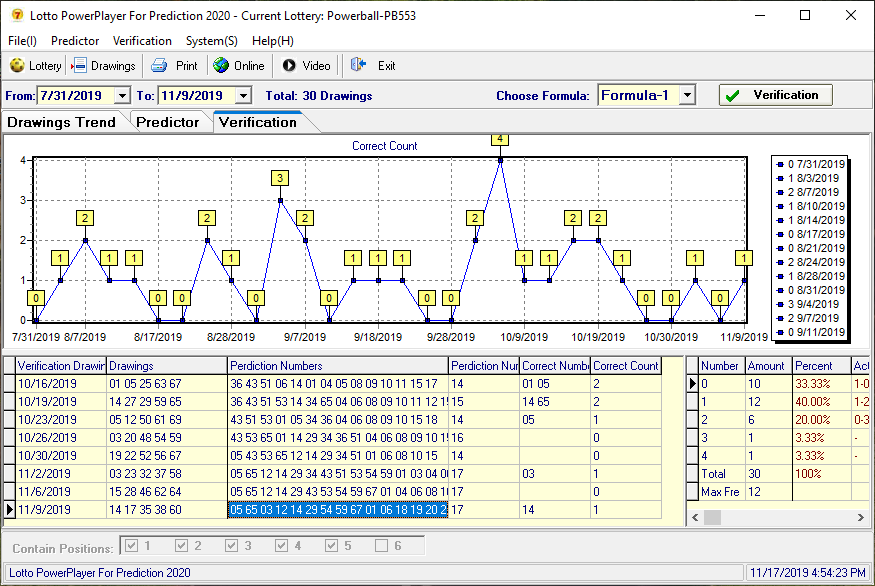875x586 pixels.
Task: Open the System(S) menu
Action: tap(211, 41)
